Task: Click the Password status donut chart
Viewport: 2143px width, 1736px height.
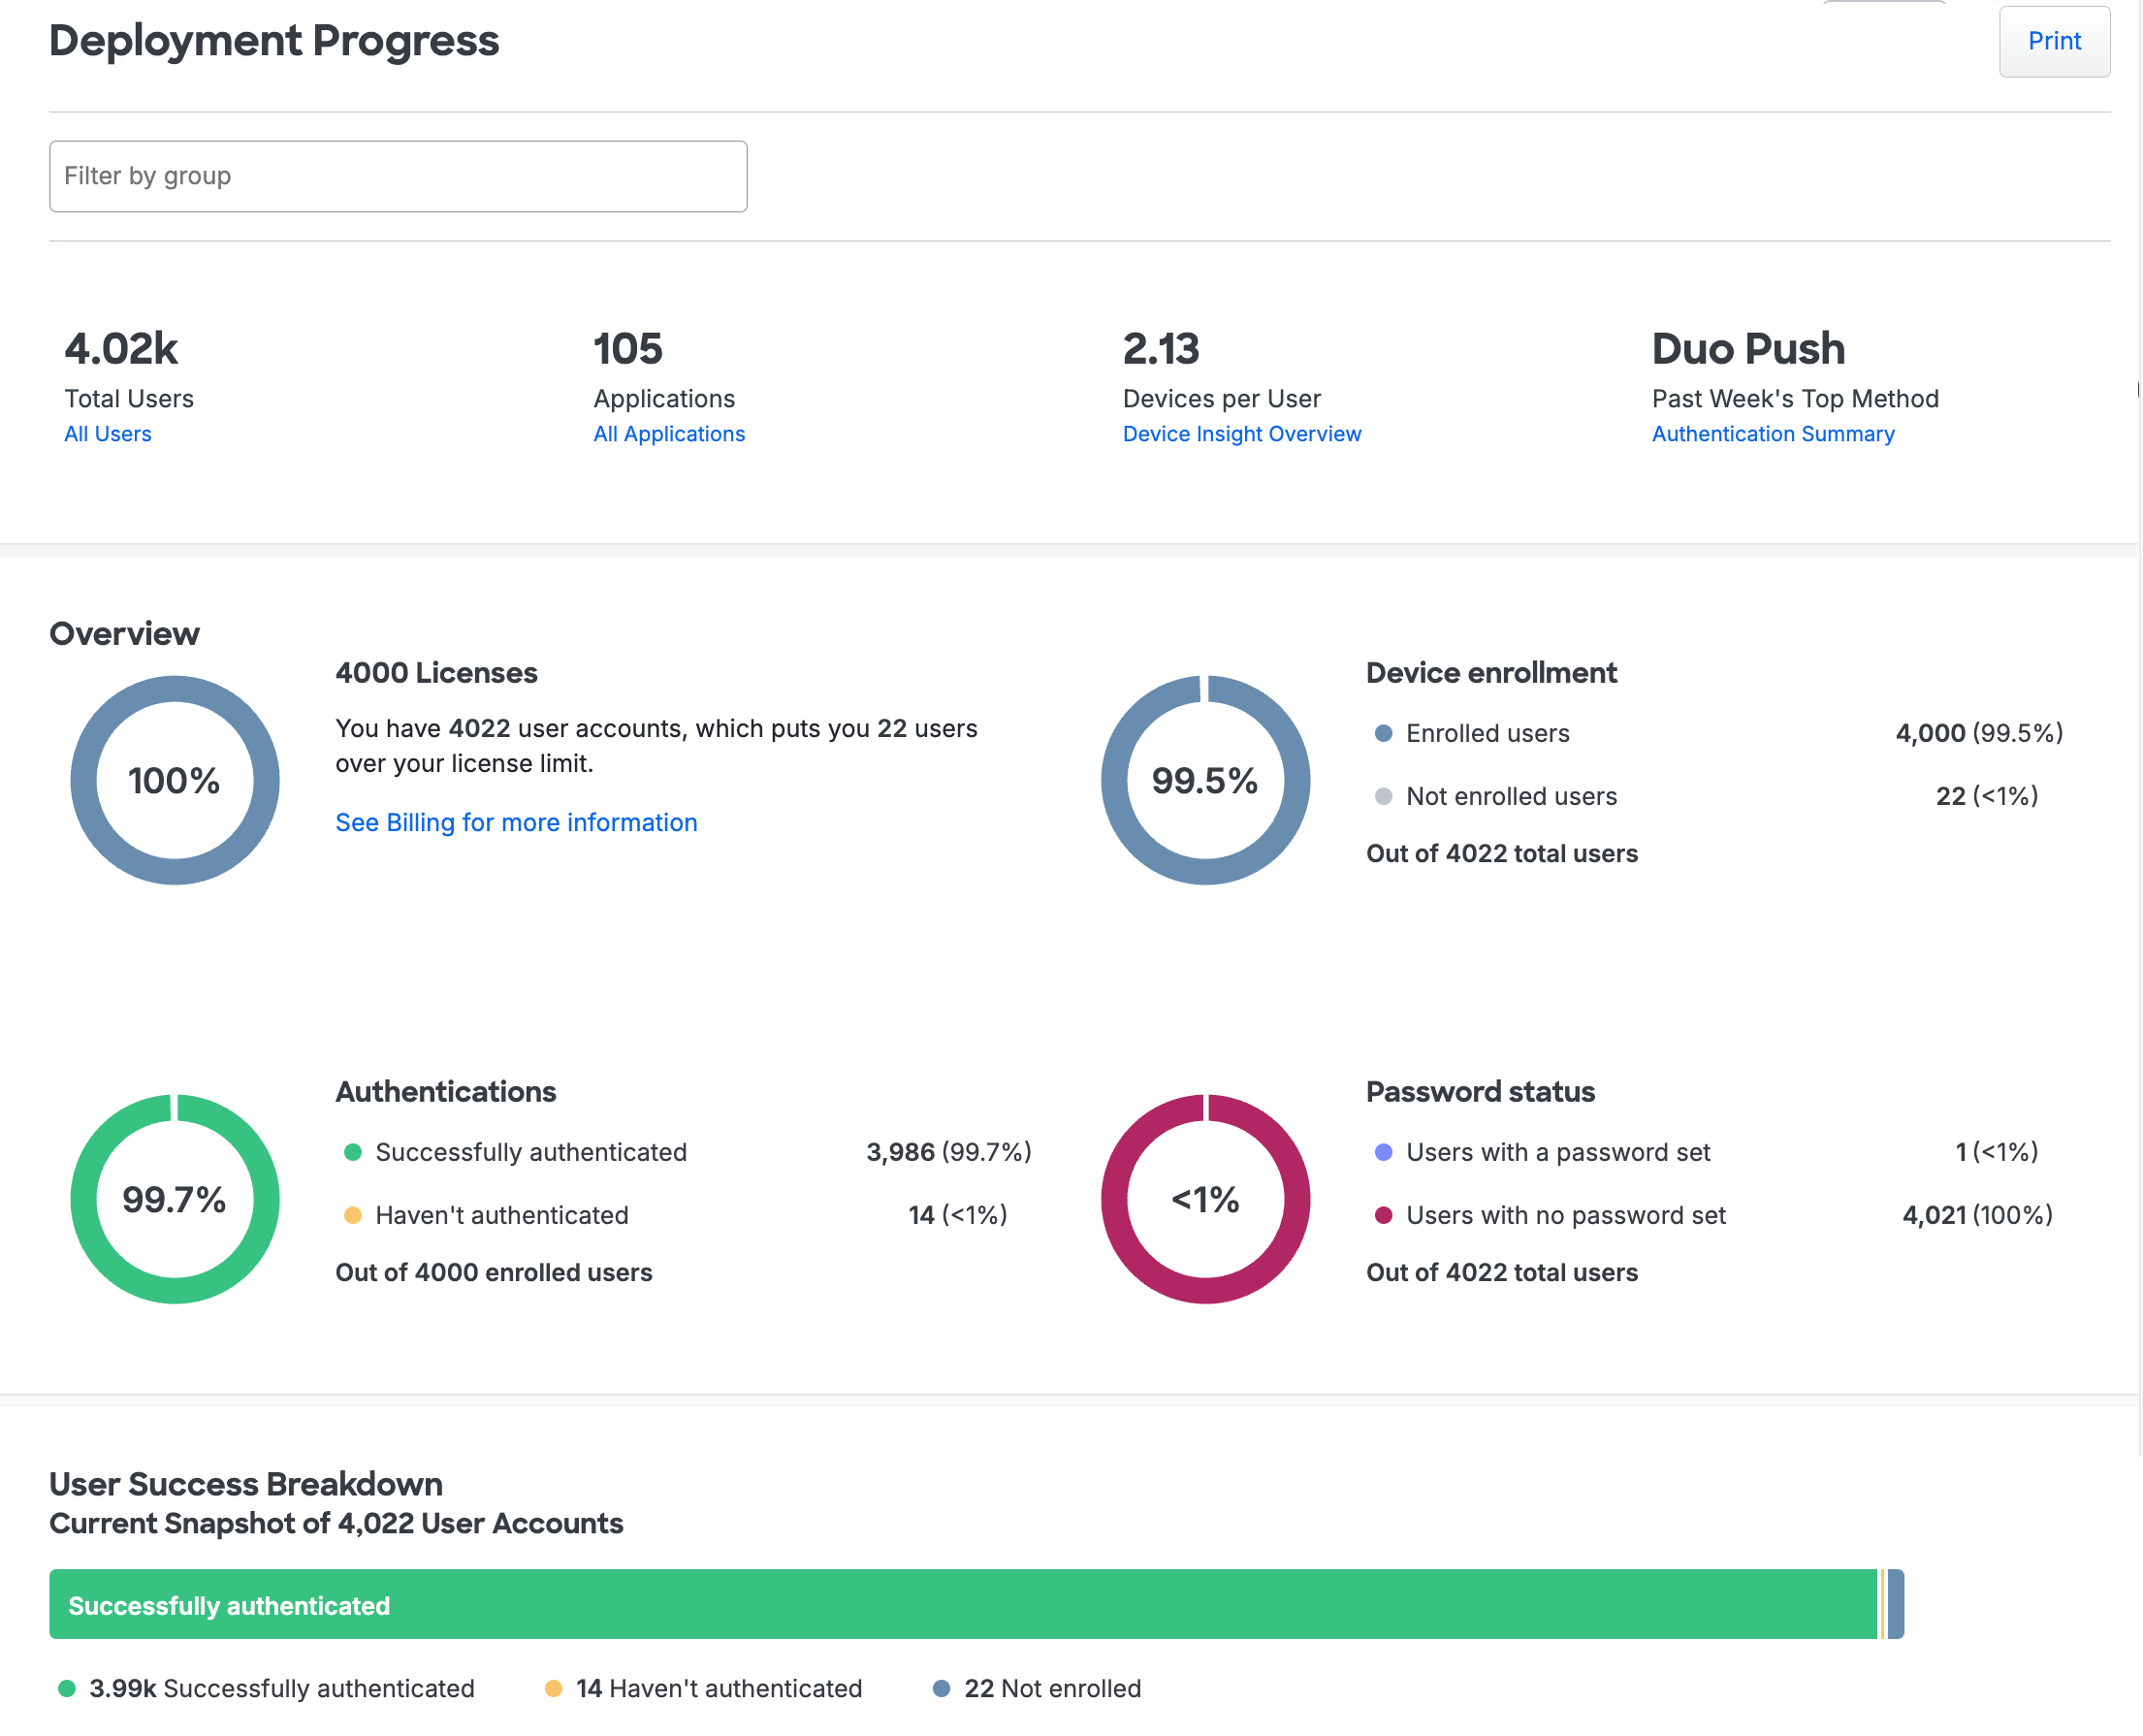Action: pos(1205,1199)
